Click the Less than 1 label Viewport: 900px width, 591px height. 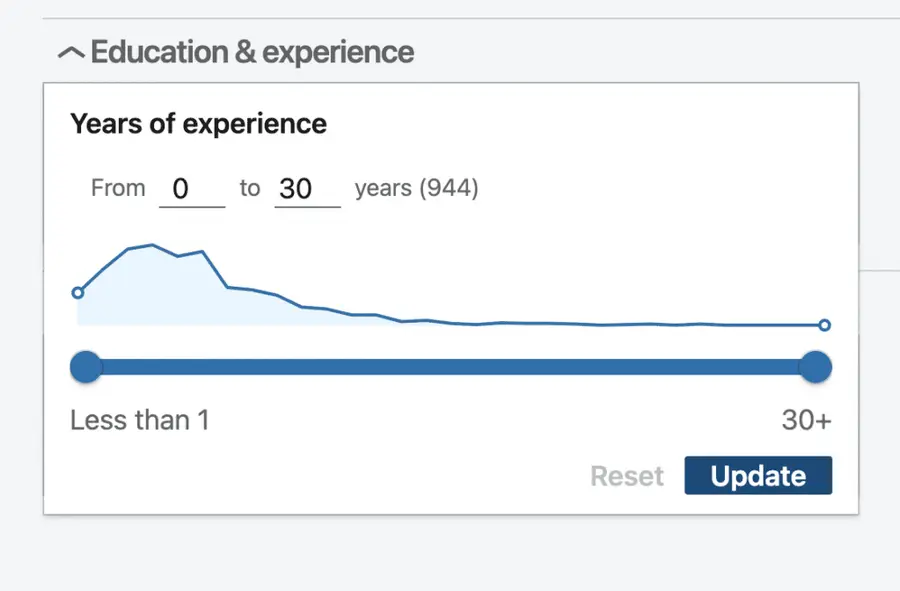pos(139,420)
